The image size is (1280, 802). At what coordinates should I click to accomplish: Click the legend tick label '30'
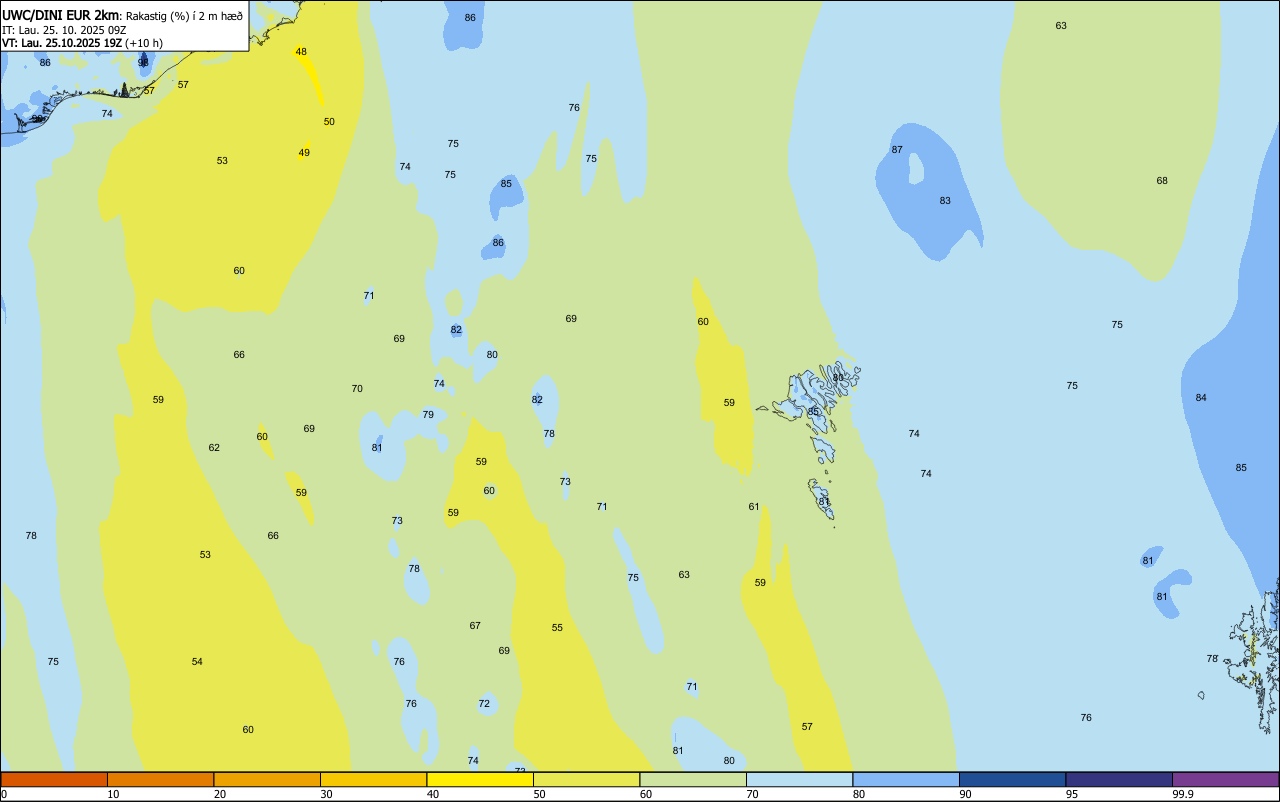[x=326, y=794]
